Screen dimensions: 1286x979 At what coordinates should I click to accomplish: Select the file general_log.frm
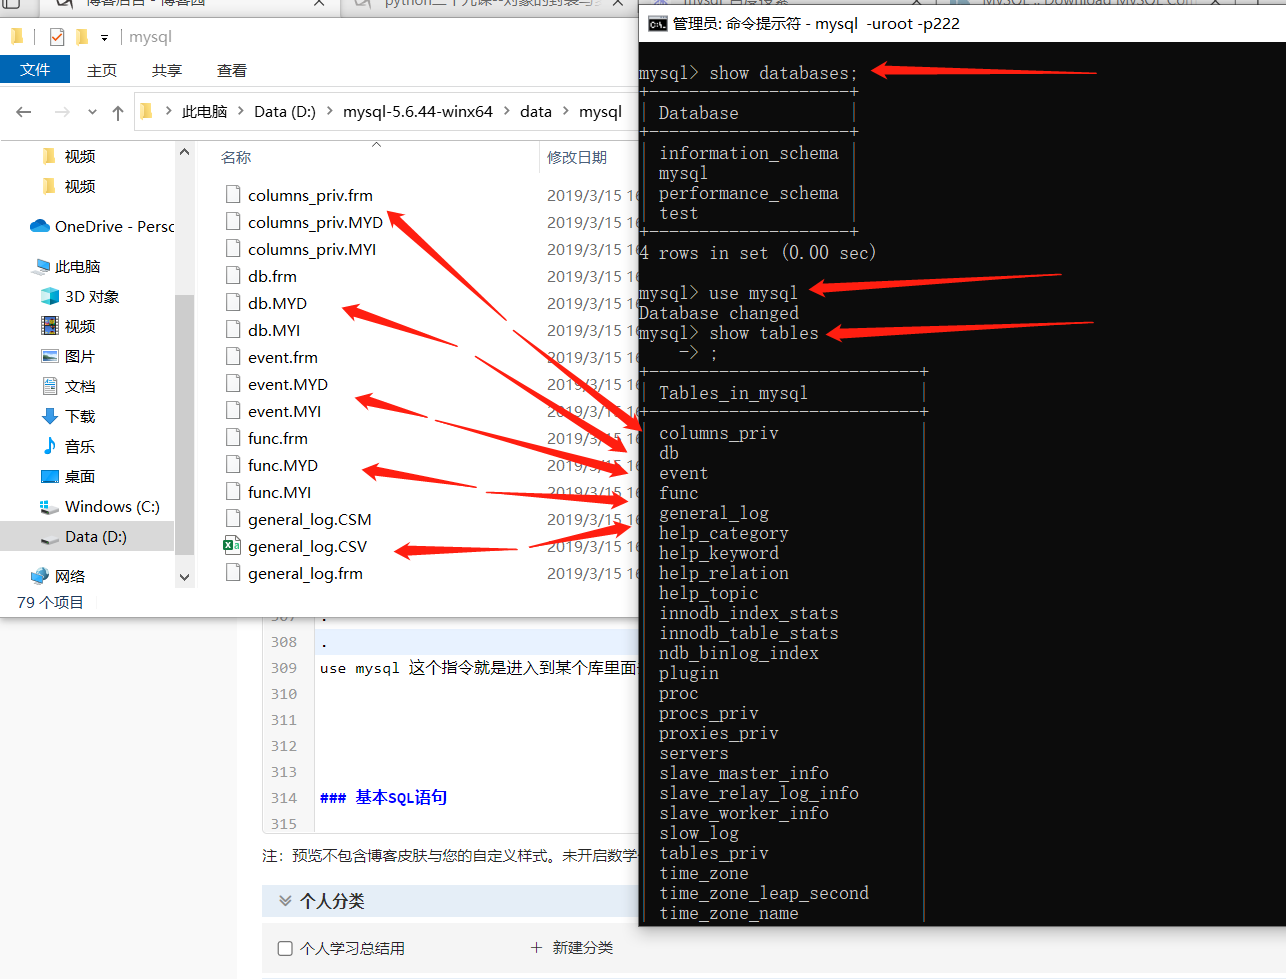(305, 573)
